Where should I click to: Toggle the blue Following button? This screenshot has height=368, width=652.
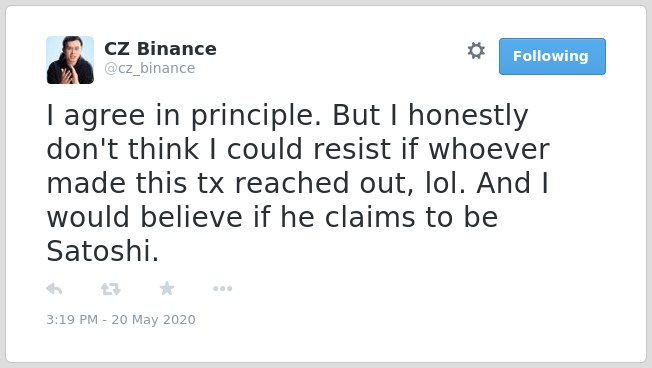(552, 57)
